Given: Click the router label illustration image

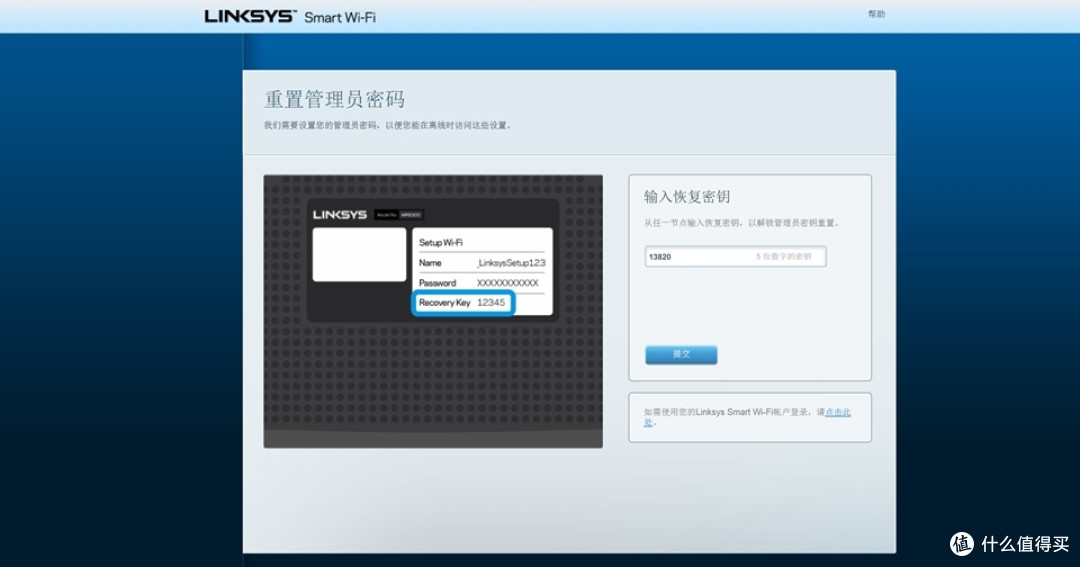Looking at the screenshot, I should (x=433, y=311).
